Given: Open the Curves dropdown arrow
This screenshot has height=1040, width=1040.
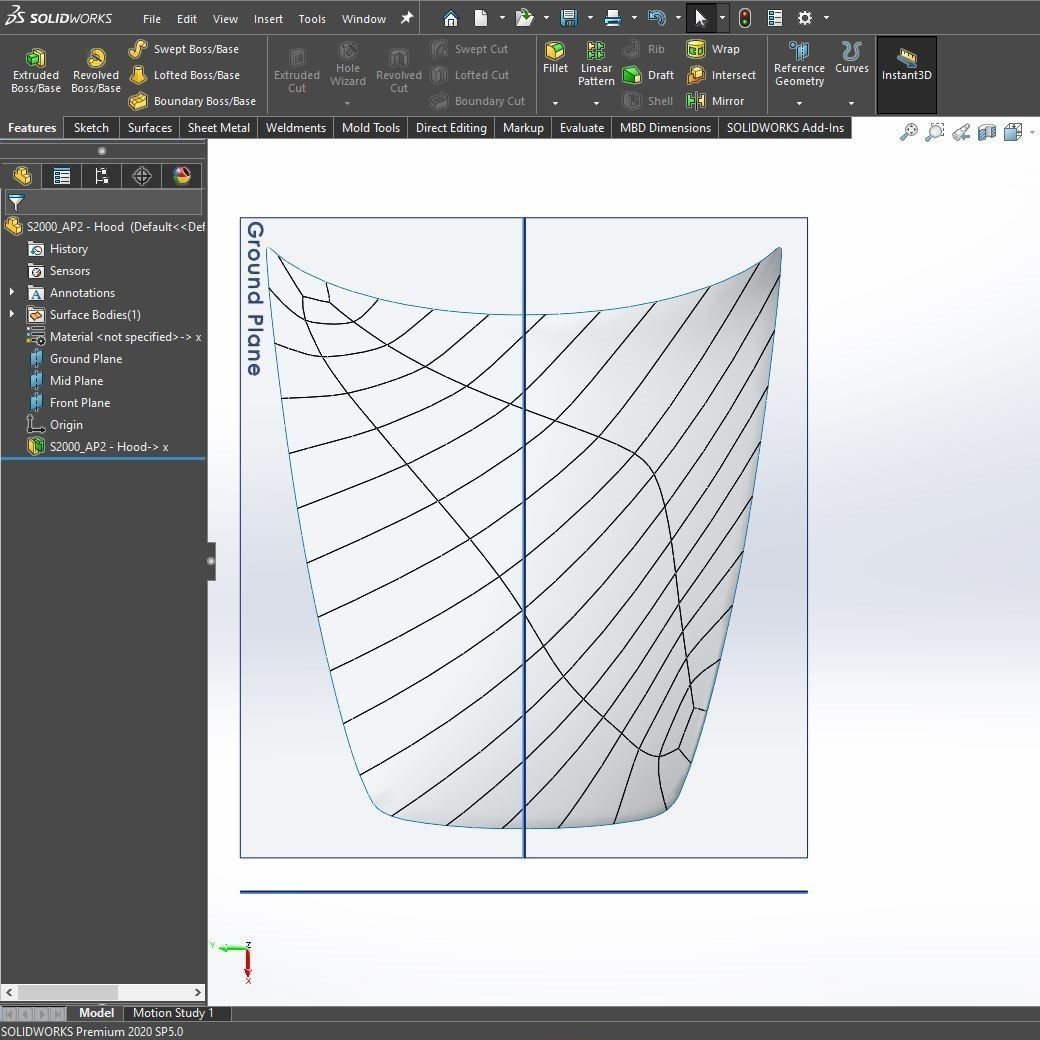Looking at the screenshot, I should (852, 103).
